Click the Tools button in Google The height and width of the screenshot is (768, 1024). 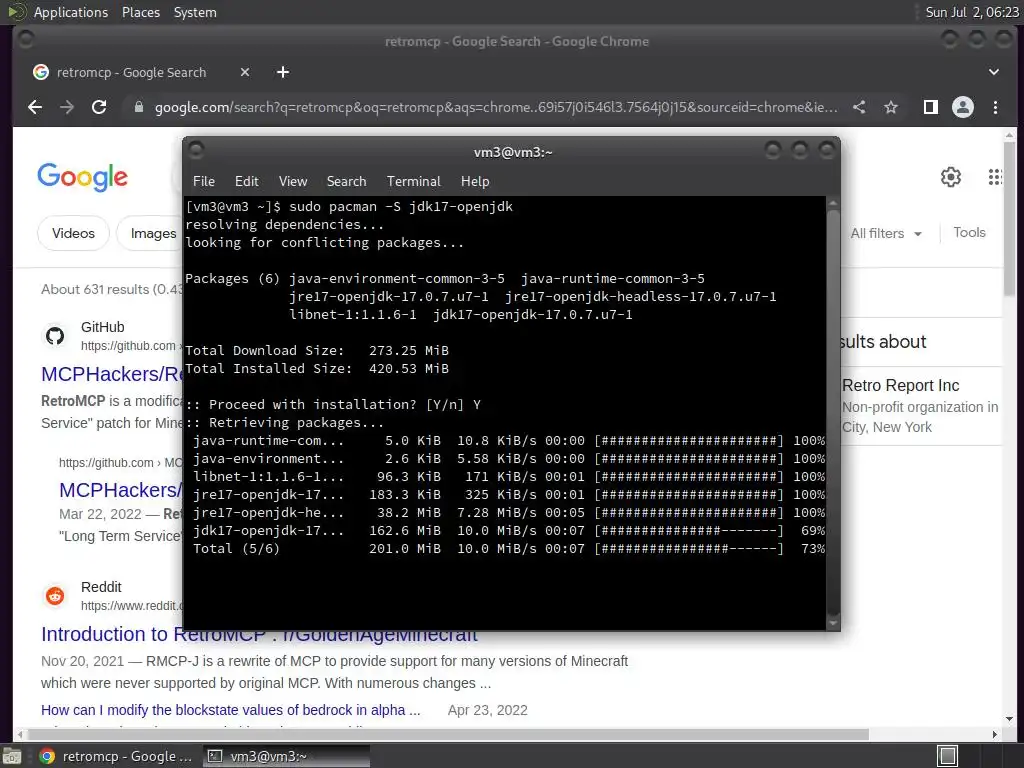point(969,232)
